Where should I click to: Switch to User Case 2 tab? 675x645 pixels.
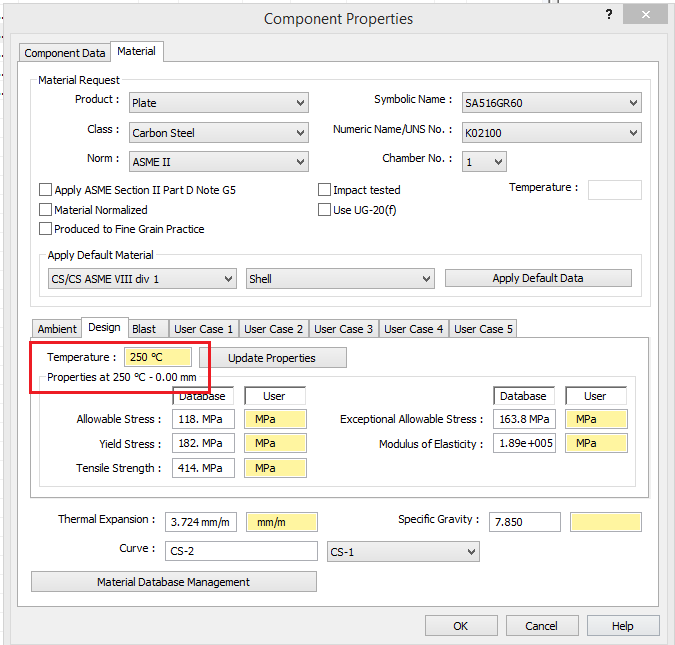[273, 329]
